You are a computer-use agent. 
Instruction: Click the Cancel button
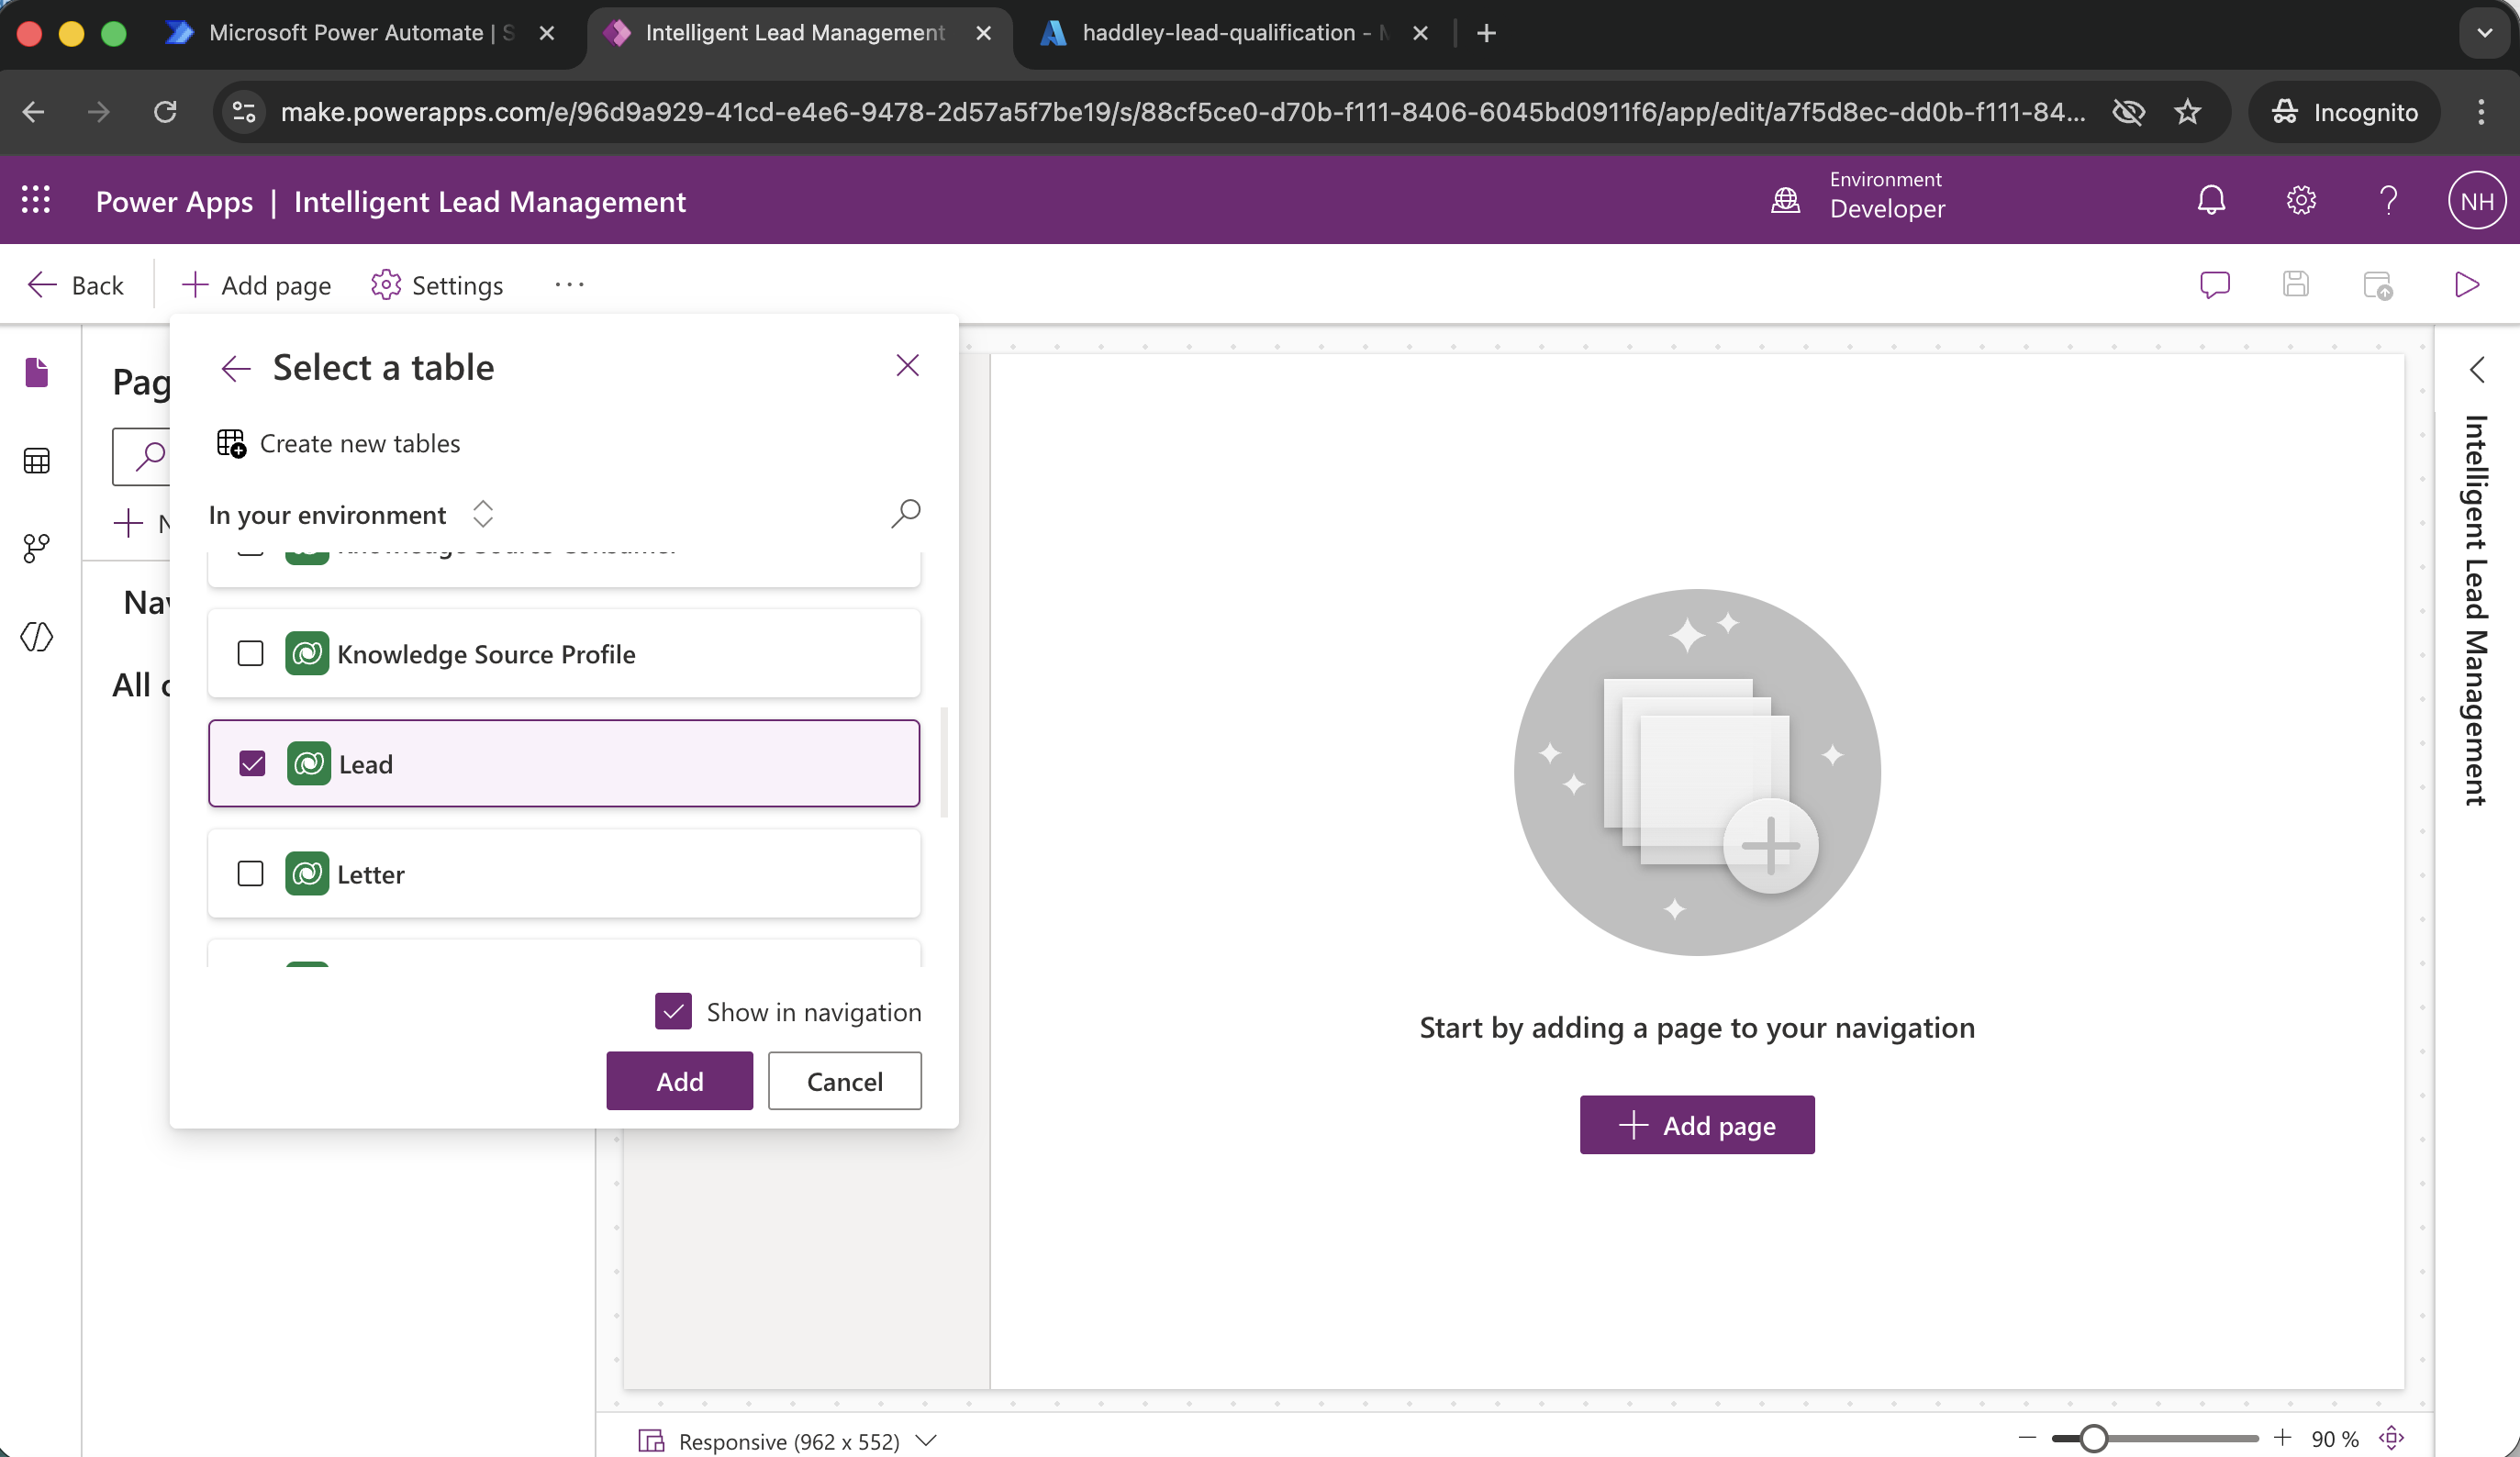(844, 1081)
